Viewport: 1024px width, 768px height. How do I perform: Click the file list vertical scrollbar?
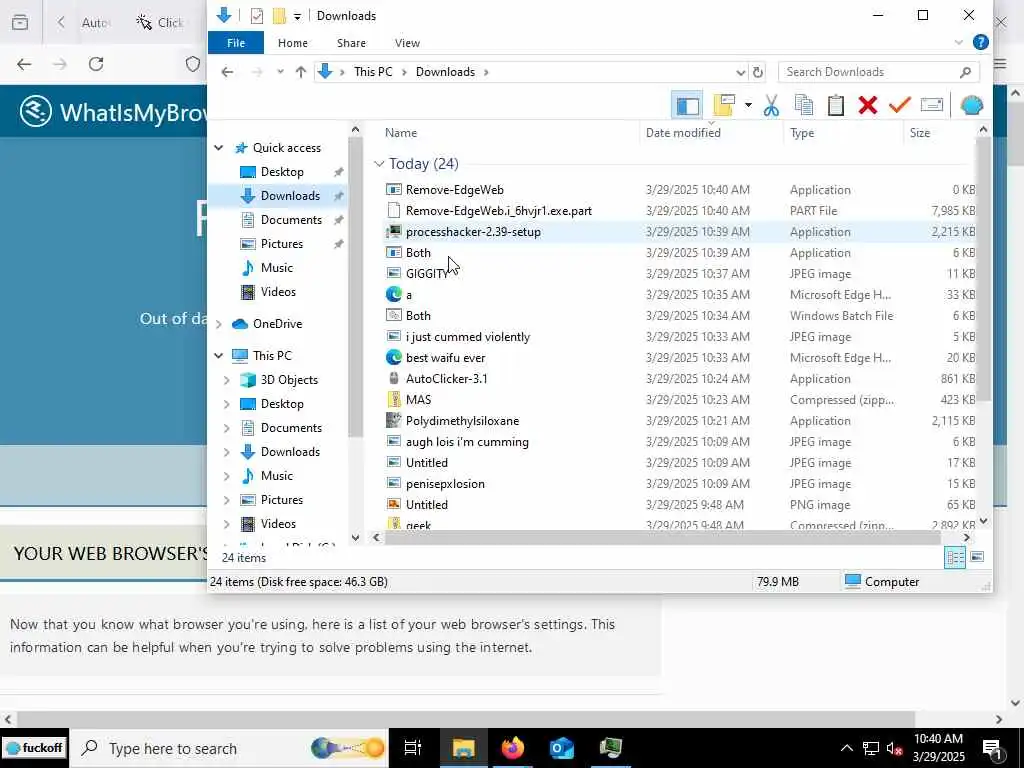point(984,269)
